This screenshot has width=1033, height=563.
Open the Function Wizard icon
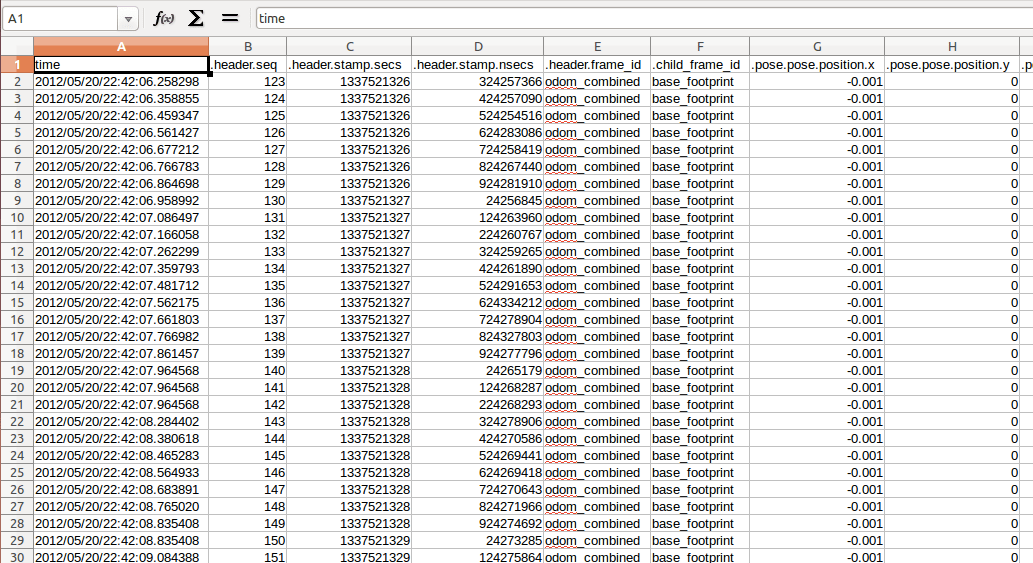pos(163,18)
